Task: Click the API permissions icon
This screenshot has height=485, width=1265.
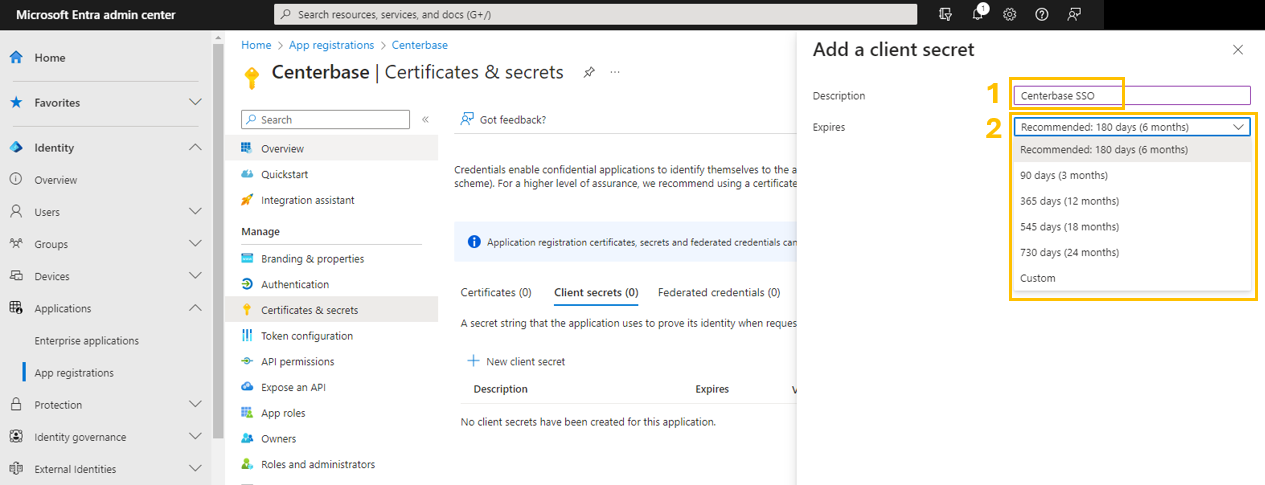Action: click(247, 362)
